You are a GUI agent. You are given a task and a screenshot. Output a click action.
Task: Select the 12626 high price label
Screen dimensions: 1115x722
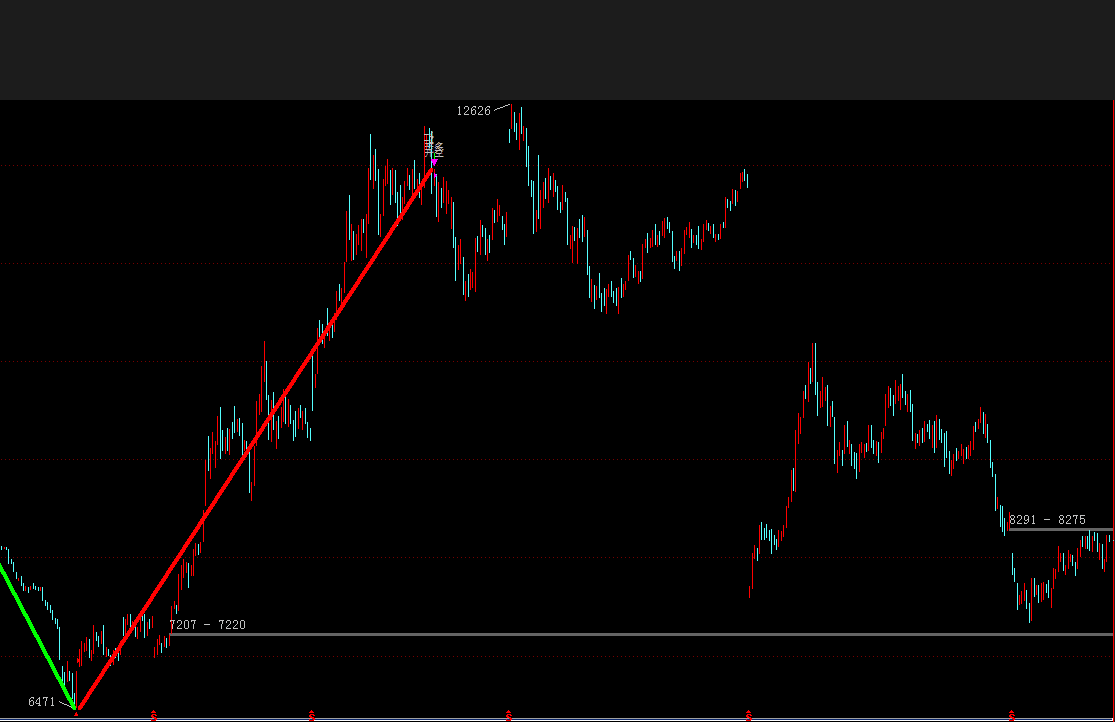click(474, 111)
